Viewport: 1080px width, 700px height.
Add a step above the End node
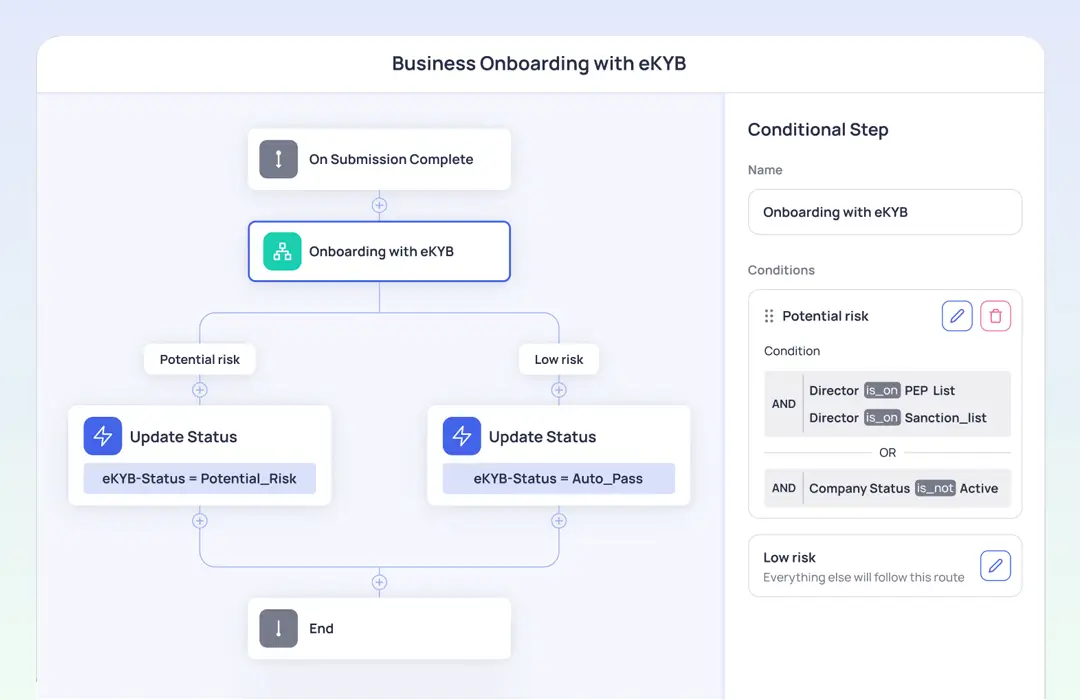379,582
